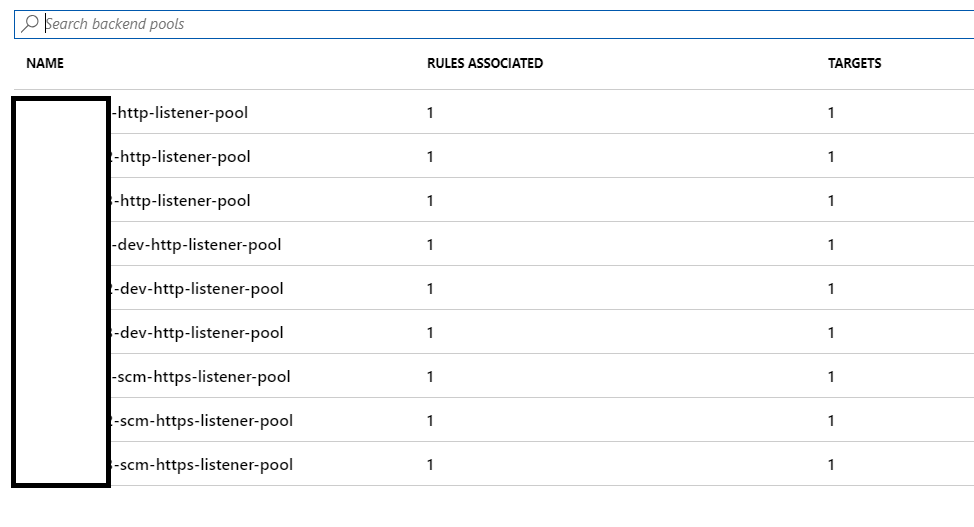Open the last scm-https-listener-pool entry

point(202,465)
